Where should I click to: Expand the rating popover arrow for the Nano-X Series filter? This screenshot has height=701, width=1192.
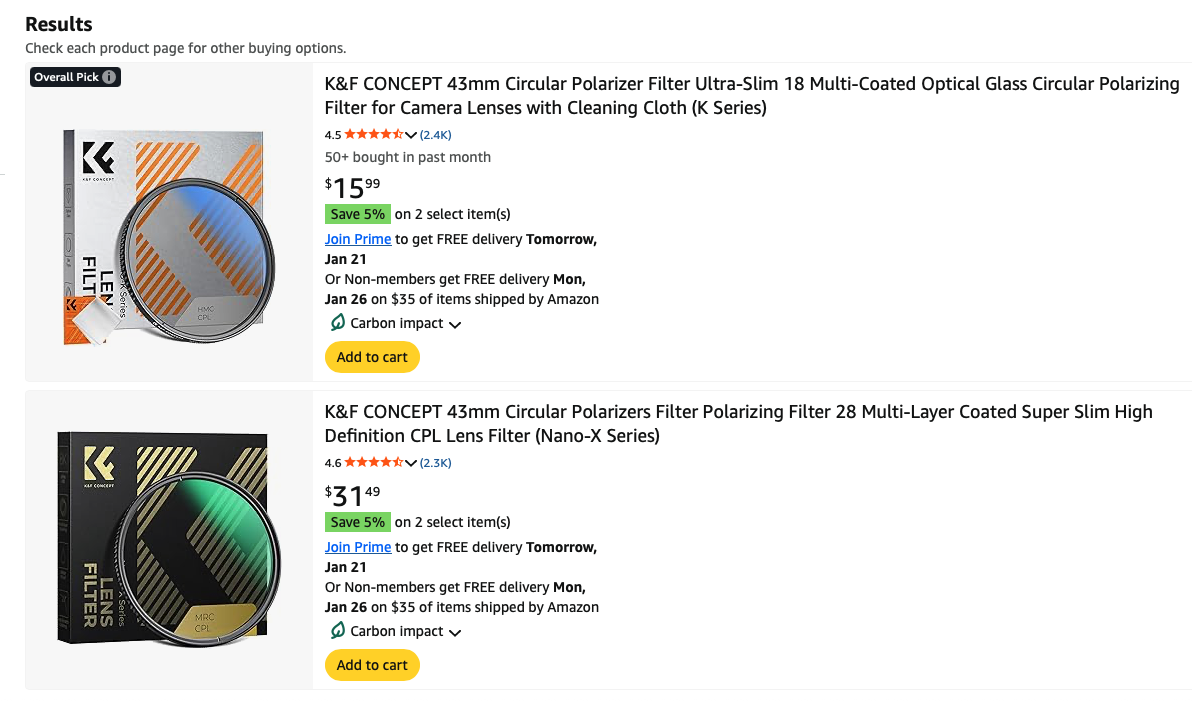(411, 463)
